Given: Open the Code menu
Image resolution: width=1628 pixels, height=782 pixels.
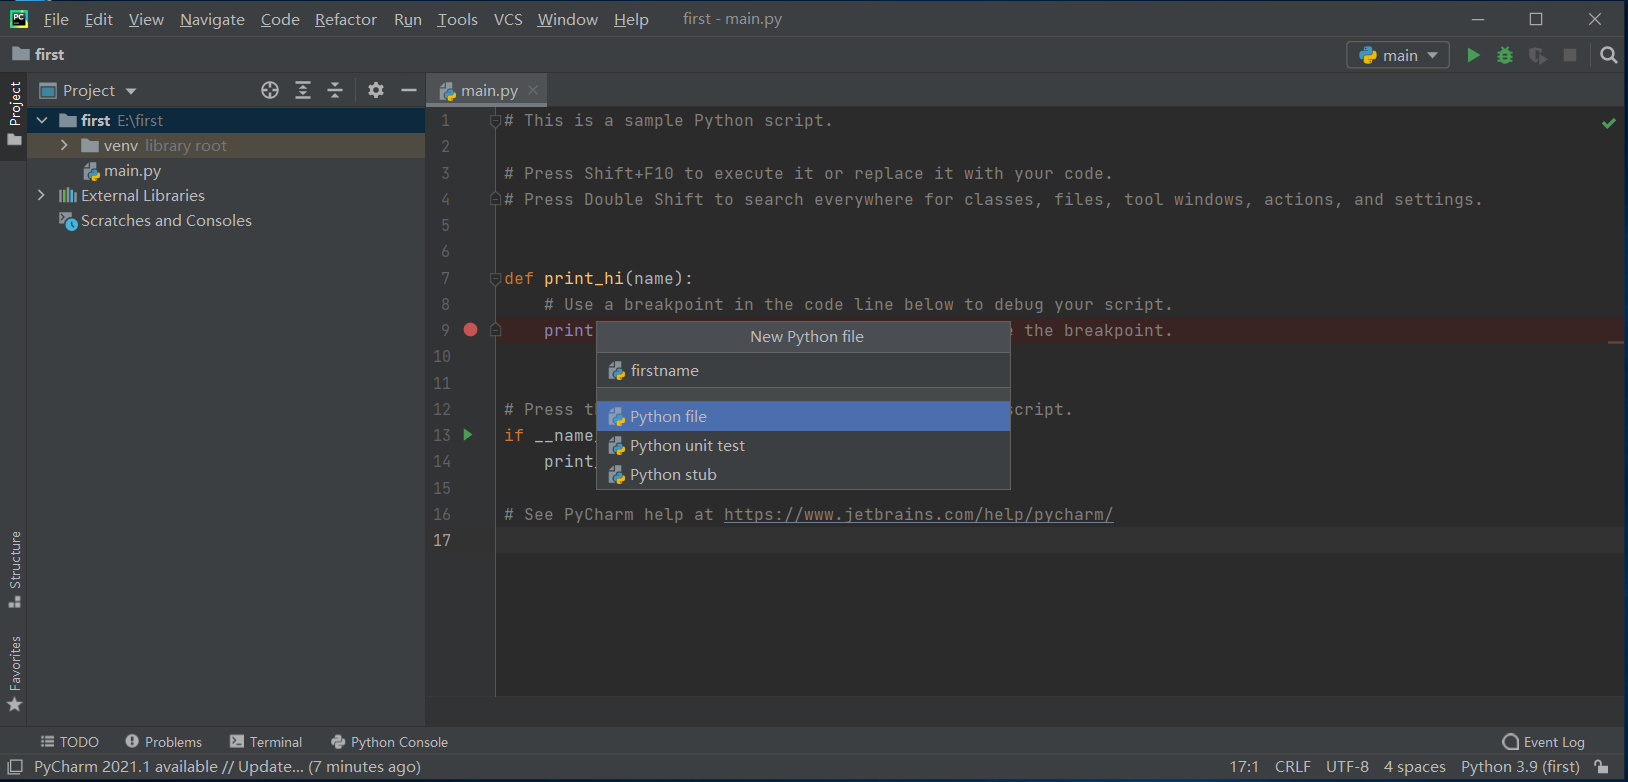Looking at the screenshot, I should pyautogui.click(x=280, y=19).
